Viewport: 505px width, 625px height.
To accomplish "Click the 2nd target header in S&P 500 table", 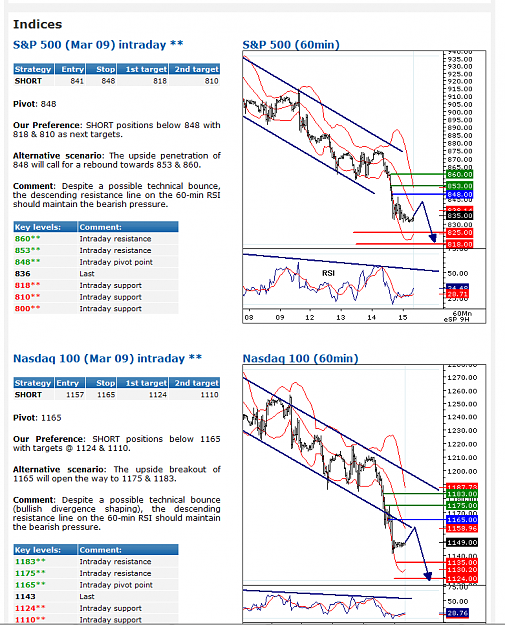I will coord(195,69).
